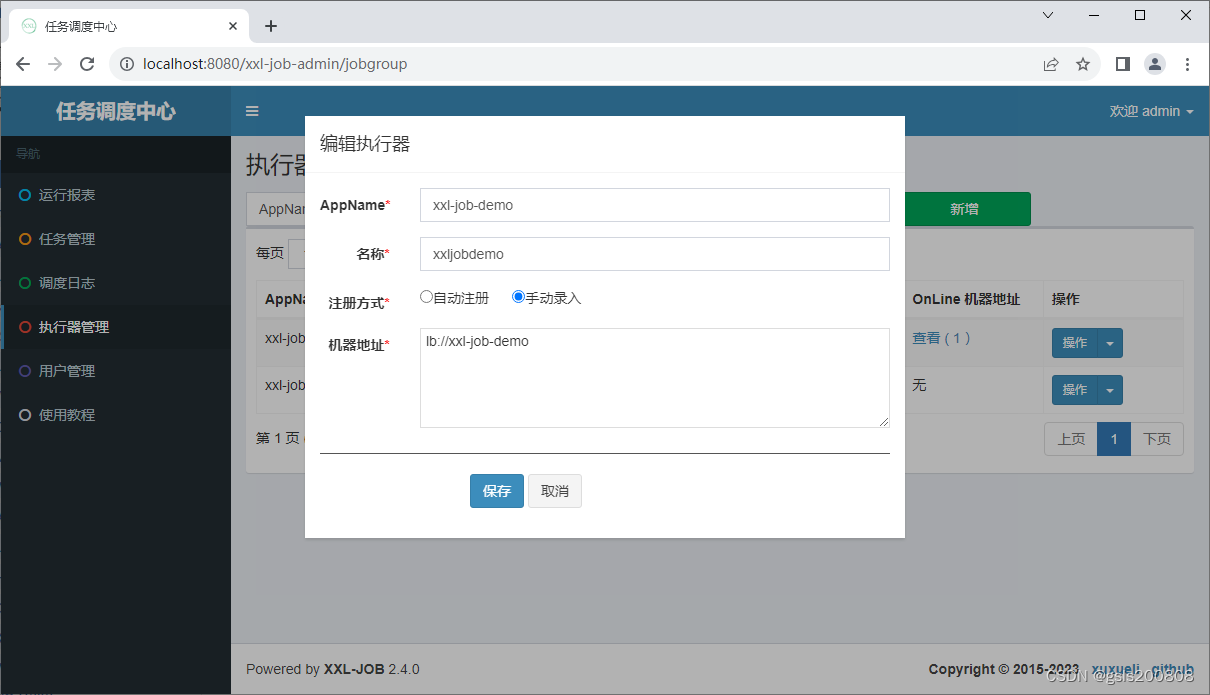
Task: Select page 1 in pagination
Action: tap(1114, 439)
